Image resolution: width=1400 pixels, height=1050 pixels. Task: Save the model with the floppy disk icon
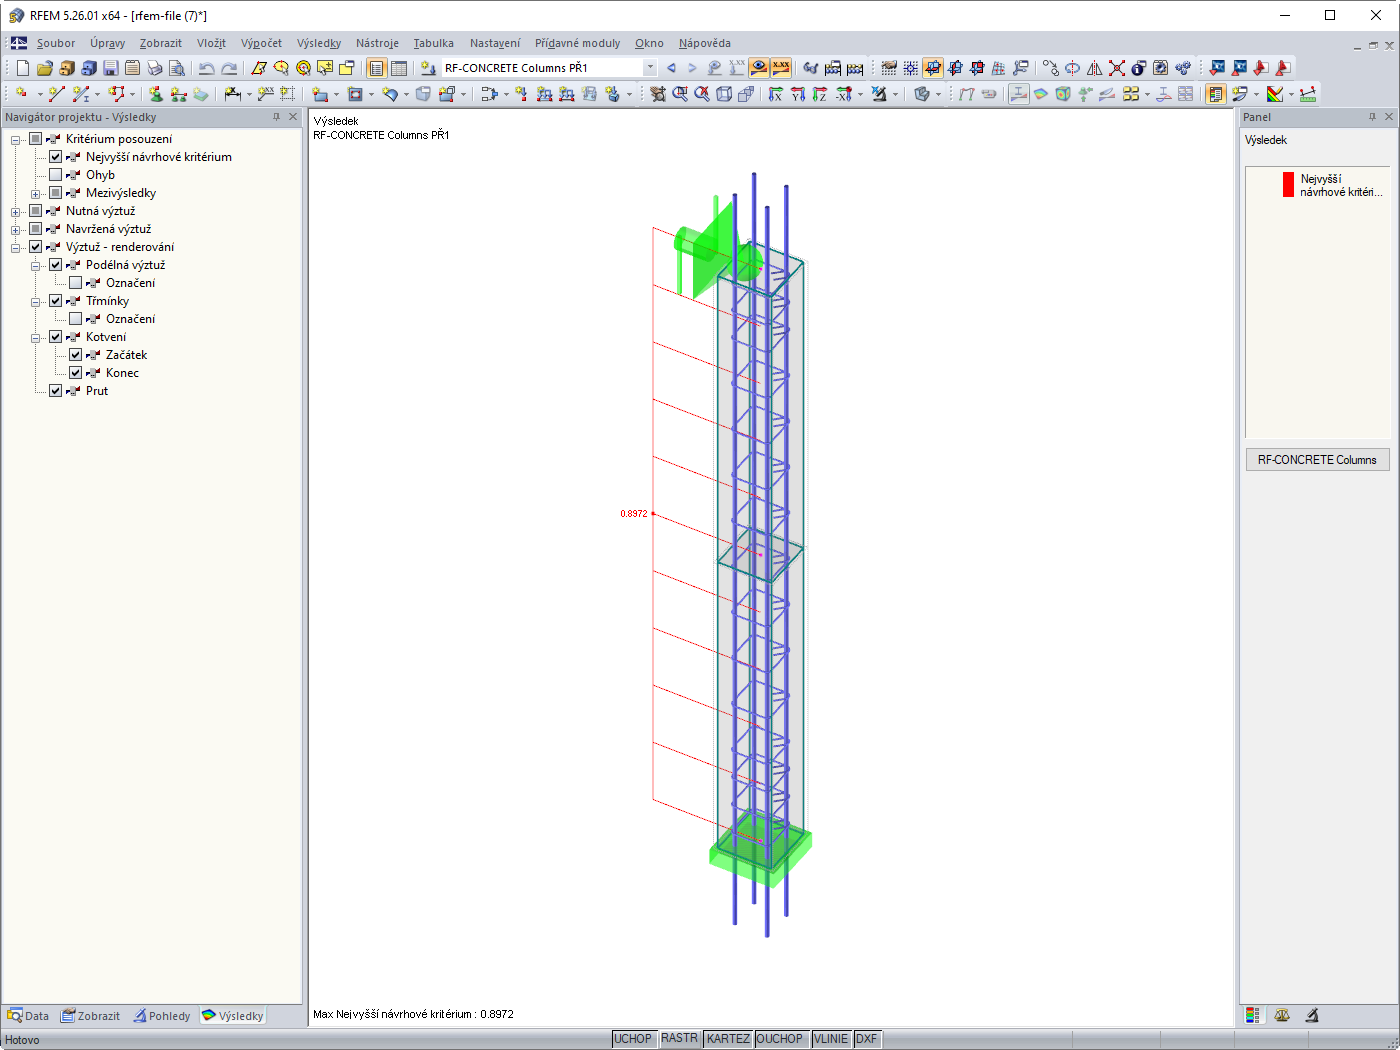point(111,68)
